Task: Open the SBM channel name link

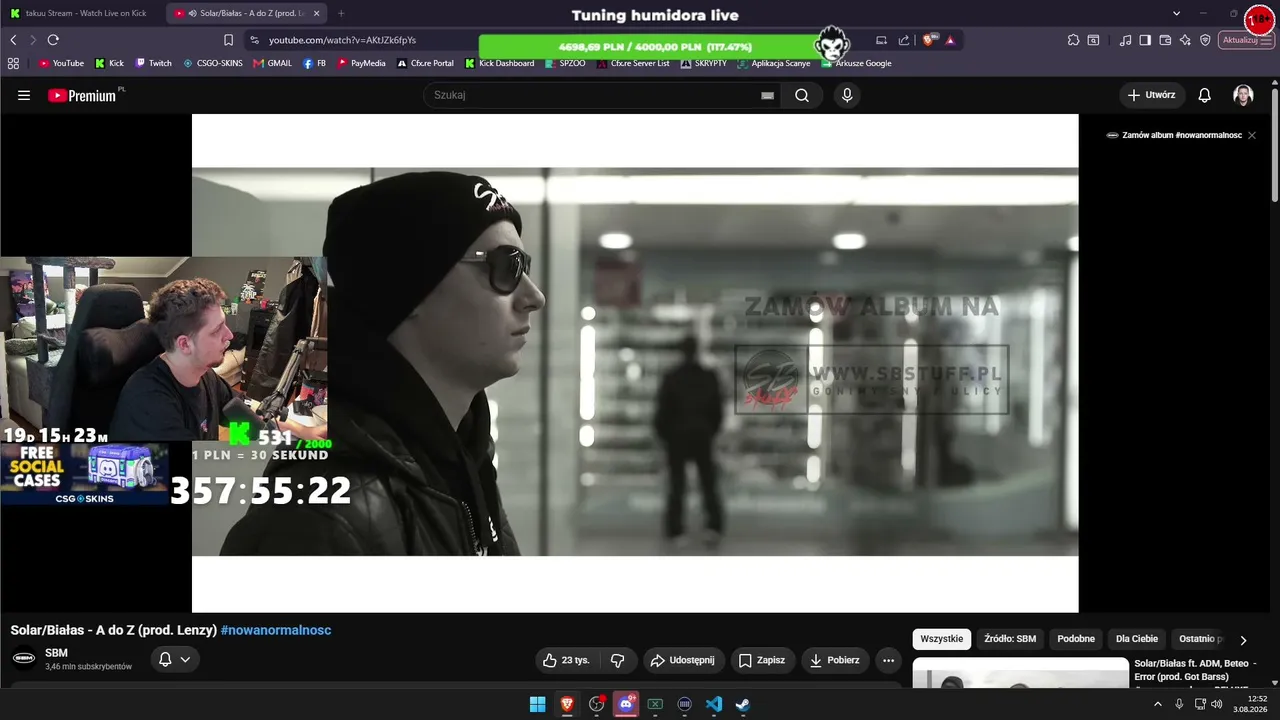Action: tap(56, 653)
